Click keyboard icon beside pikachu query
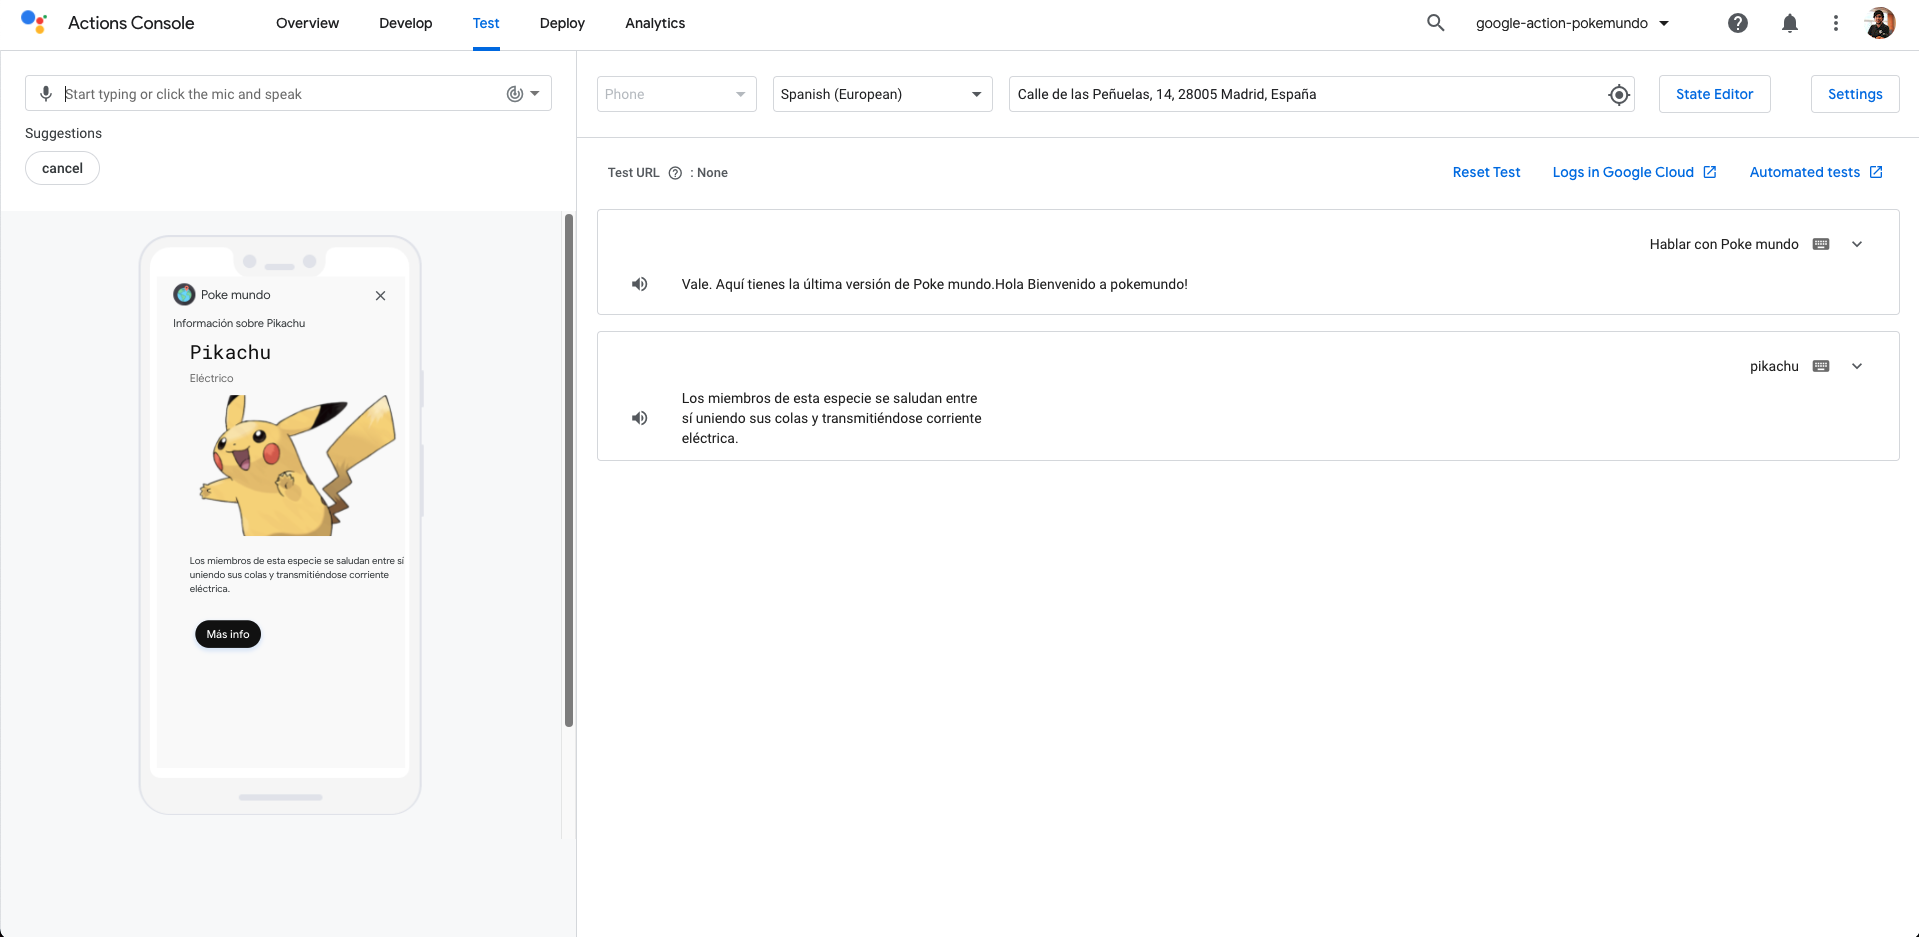1919x937 pixels. (1821, 366)
